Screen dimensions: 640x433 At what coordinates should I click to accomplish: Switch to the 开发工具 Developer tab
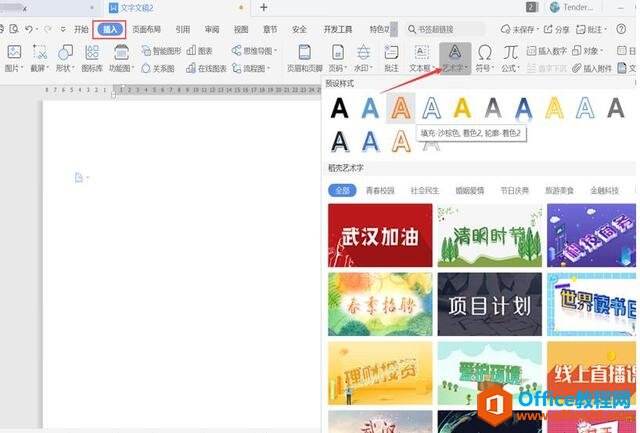338,29
